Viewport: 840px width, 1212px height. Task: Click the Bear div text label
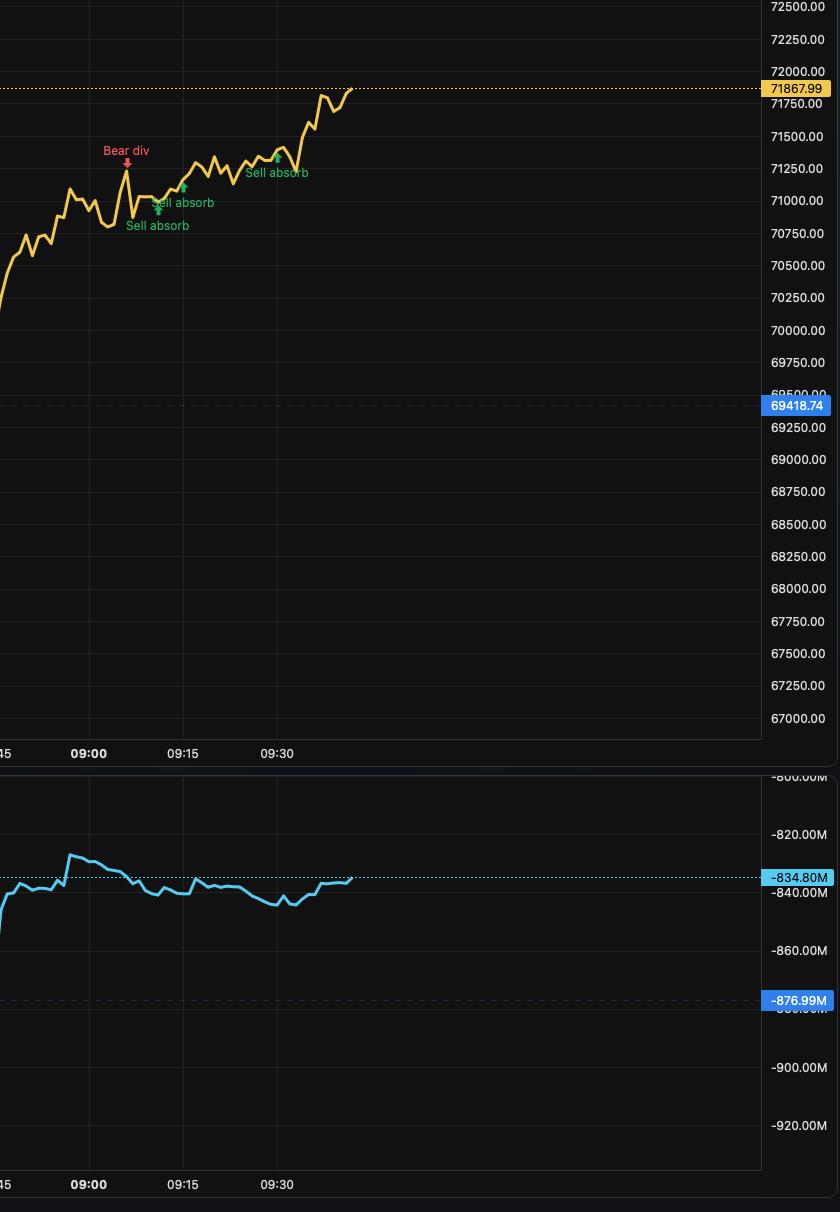click(x=126, y=151)
